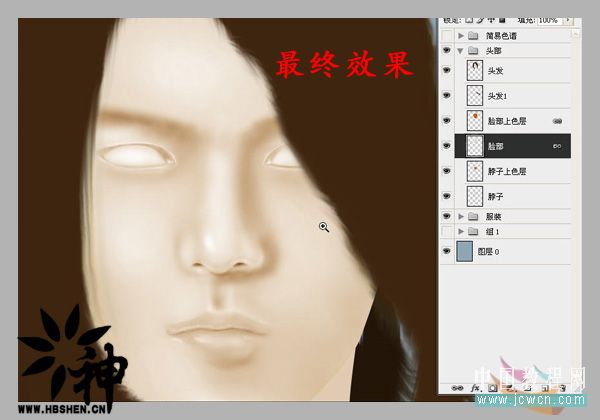Select group named 组 1
The image size is (600, 420).
(492, 231)
